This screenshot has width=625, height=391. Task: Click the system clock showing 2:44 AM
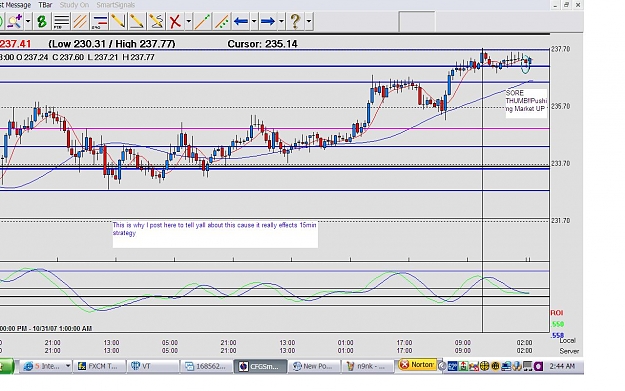[x=562, y=366]
